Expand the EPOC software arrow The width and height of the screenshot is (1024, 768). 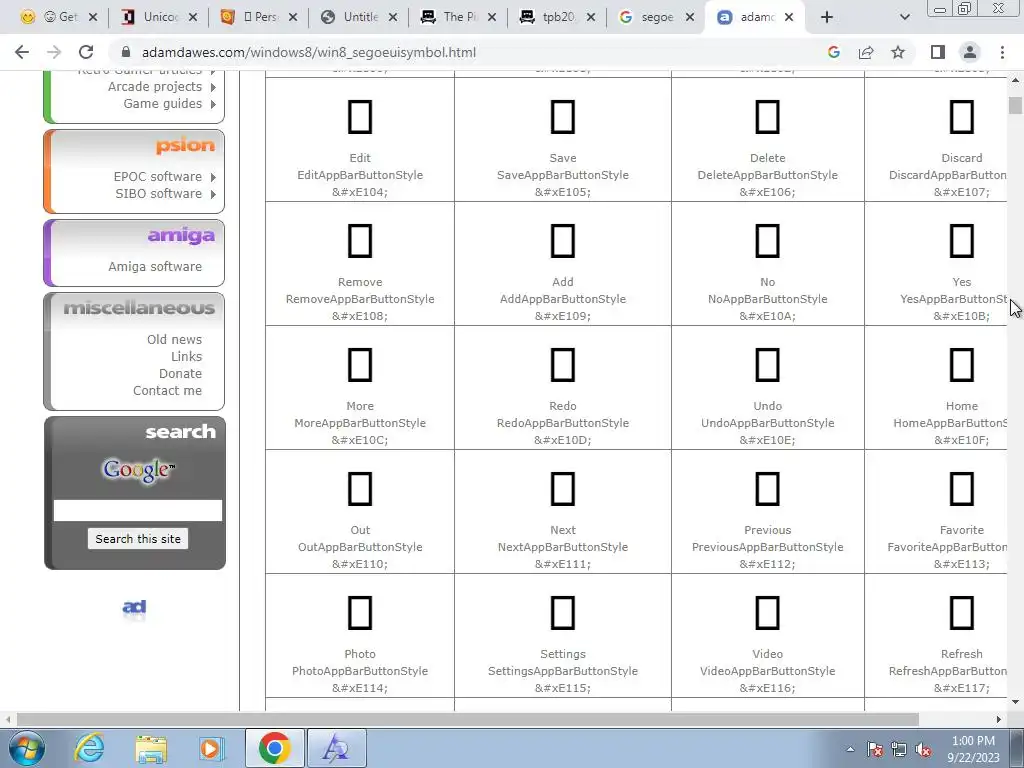click(x=213, y=177)
